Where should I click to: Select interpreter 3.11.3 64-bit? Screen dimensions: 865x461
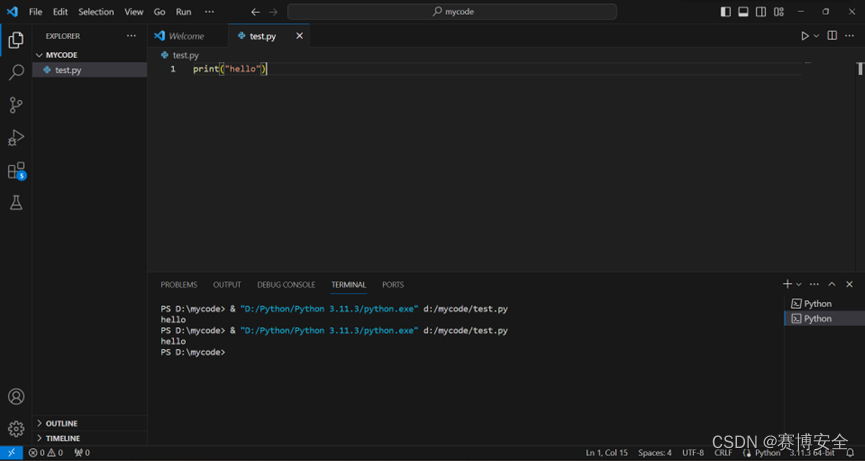pos(811,453)
